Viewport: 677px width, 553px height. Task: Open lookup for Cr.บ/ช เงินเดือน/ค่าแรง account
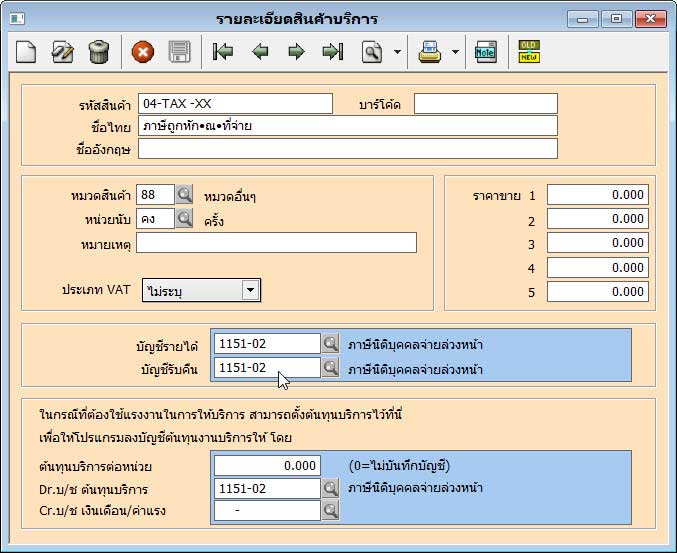pos(331,511)
